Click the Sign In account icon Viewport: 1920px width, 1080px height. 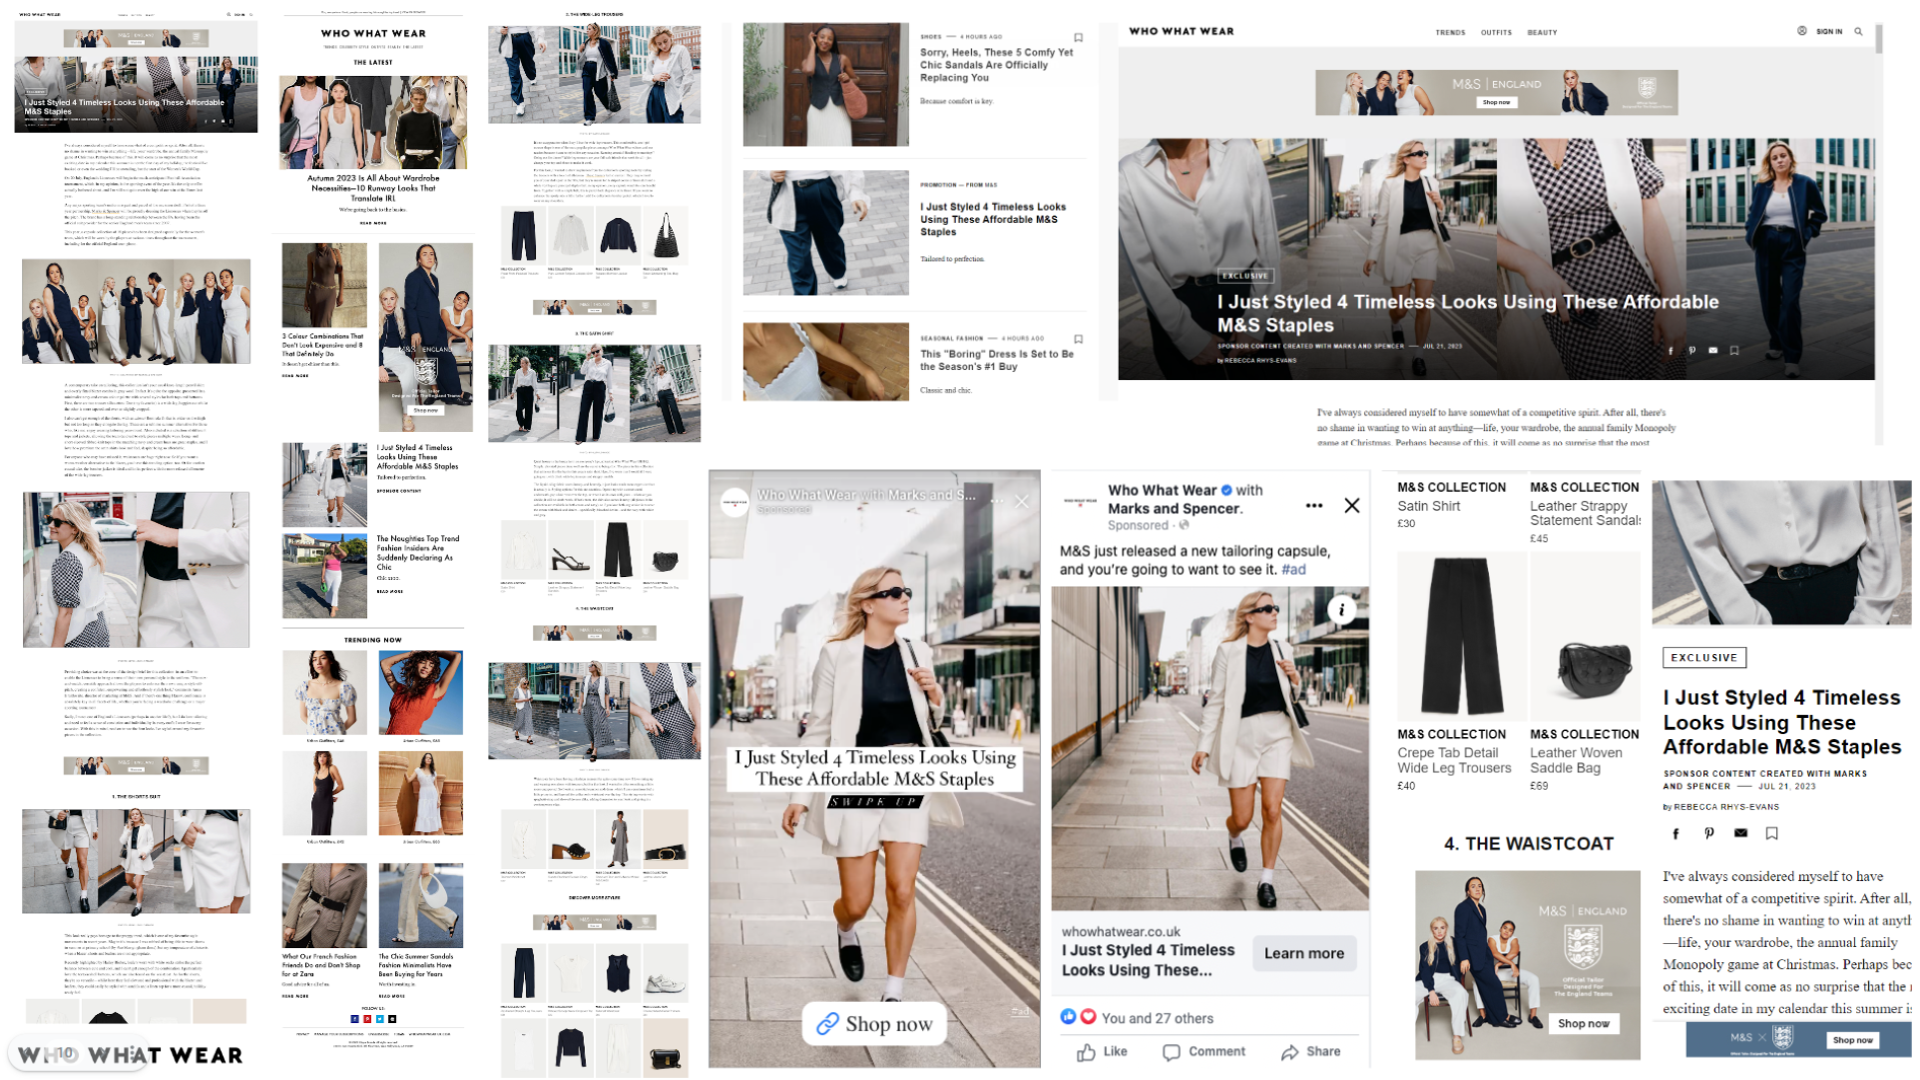tap(1802, 31)
